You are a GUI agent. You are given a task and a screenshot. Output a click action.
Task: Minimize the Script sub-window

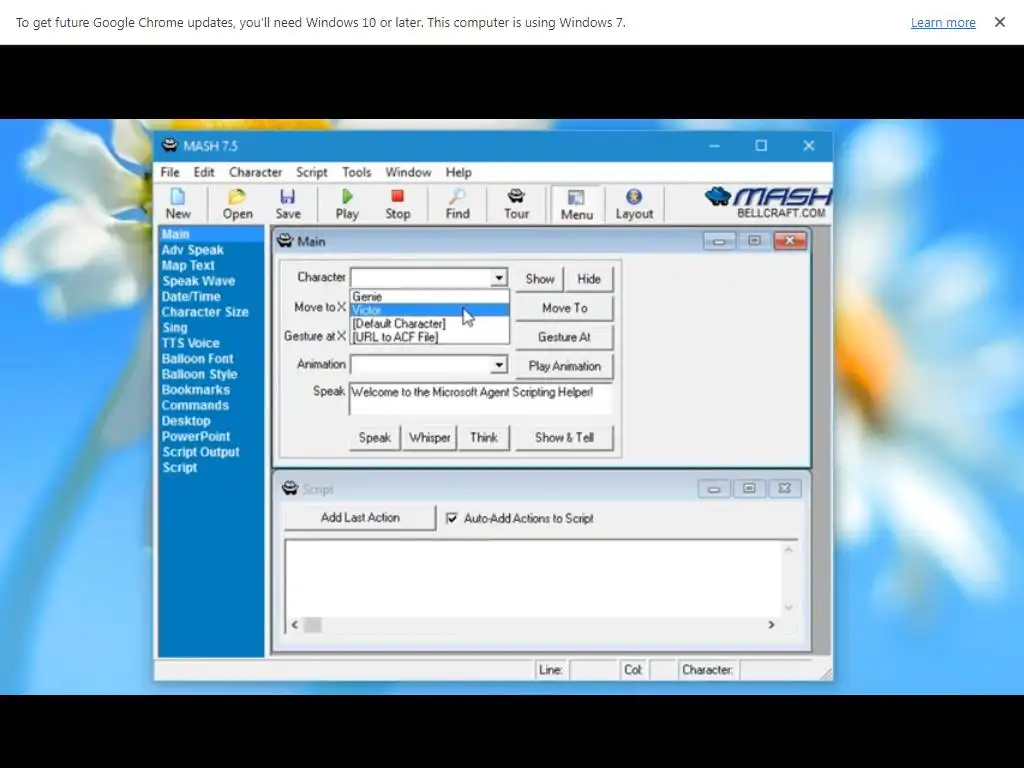click(714, 488)
